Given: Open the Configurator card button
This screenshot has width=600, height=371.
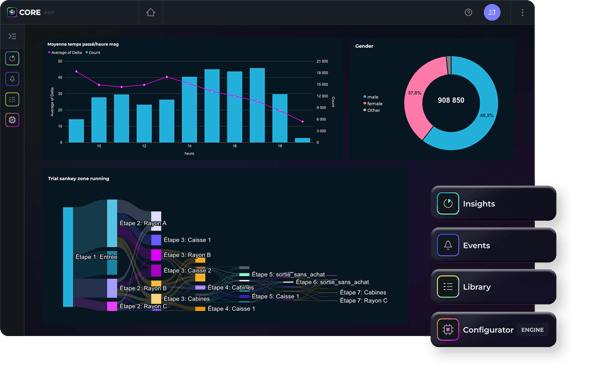Looking at the screenshot, I should coord(493,330).
